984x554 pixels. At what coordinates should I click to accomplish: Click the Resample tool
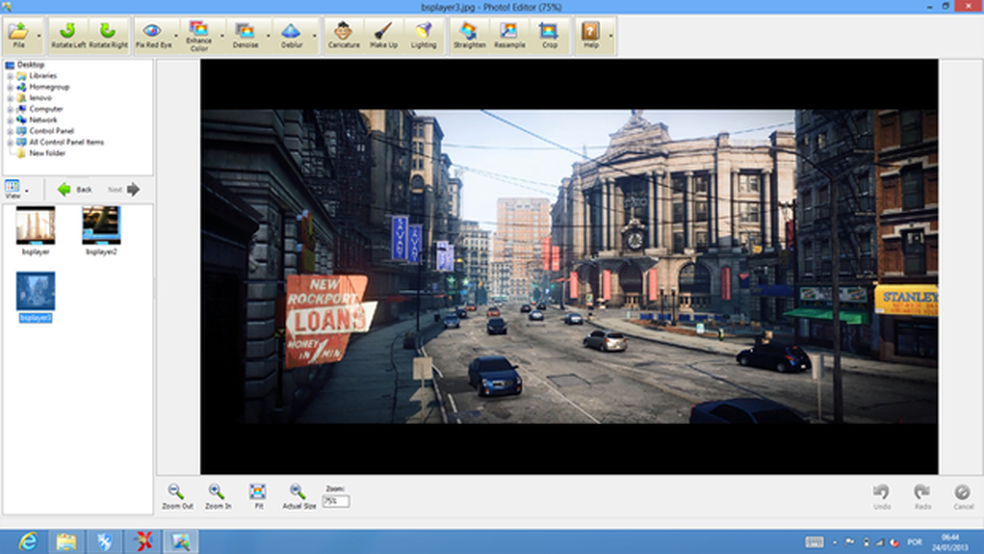[x=509, y=35]
